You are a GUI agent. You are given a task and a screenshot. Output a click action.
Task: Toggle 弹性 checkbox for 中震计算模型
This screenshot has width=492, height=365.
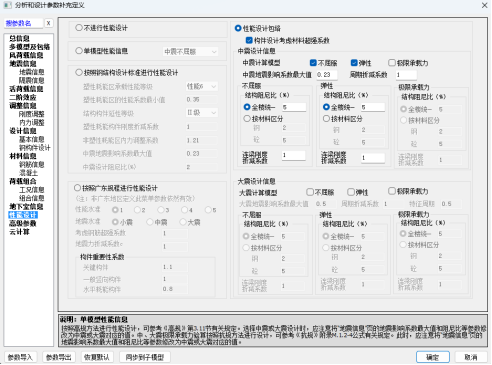[x=354, y=63]
